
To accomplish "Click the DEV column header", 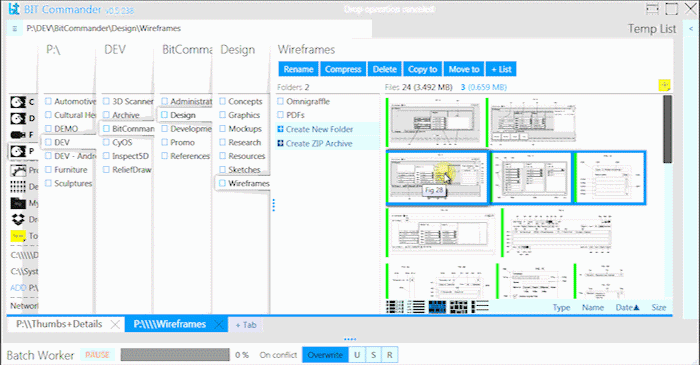I will pos(115,50).
